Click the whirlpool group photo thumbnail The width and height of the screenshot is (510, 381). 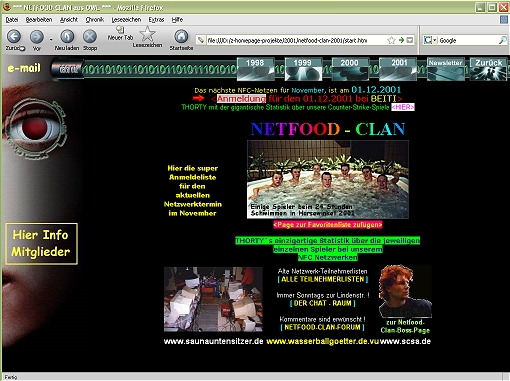[328, 179]
